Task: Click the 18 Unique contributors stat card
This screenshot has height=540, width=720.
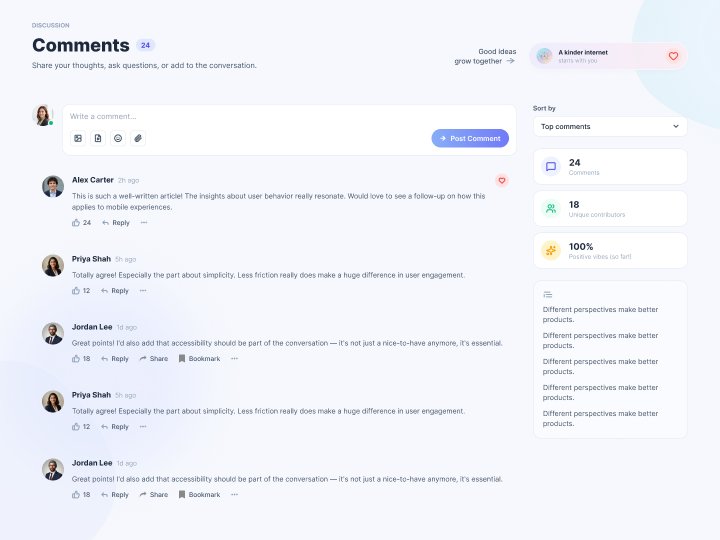Action: (610, 208)
